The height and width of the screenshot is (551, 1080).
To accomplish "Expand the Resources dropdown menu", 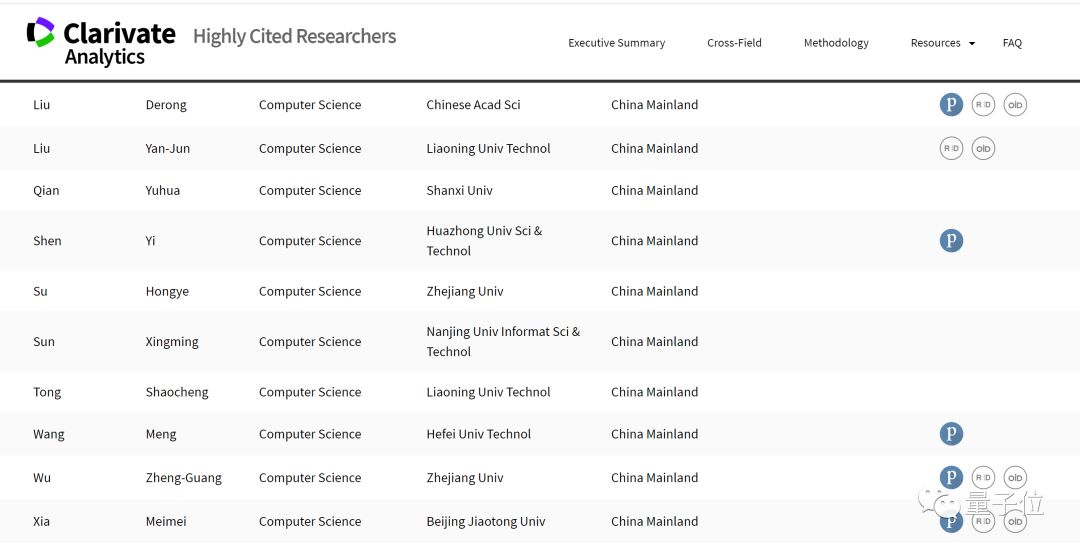I will pyautogui.click(x=942, y=43).
